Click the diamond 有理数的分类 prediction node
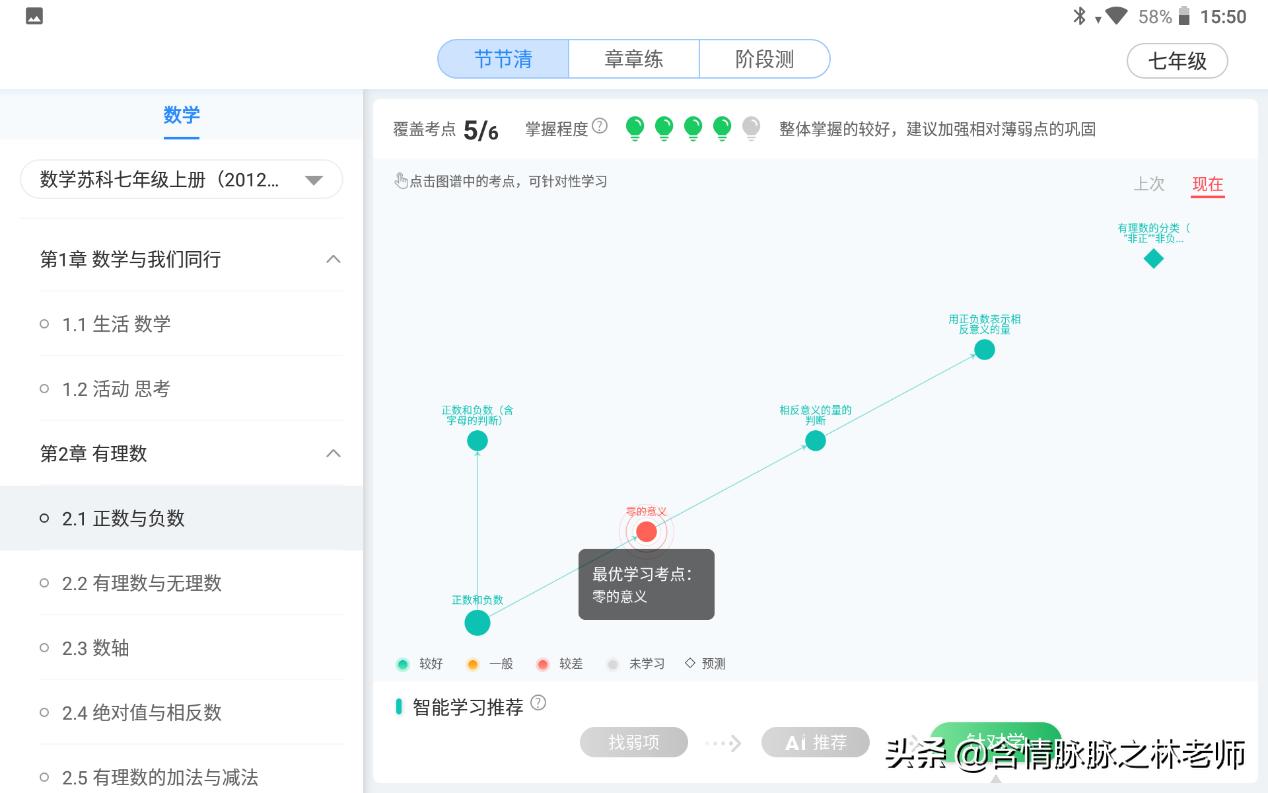The image size is (1268, 793). tap(1153, 258)
